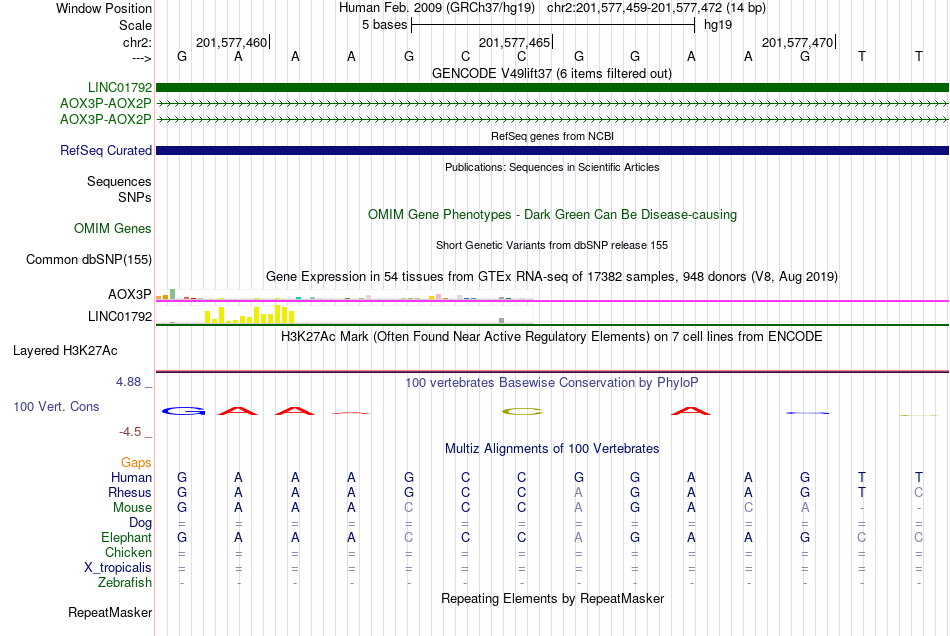This screenshot has height=636, width=950.
Task: Click LINC01792 label beside GTEx bar chart
Action: [x=120, y=316]
